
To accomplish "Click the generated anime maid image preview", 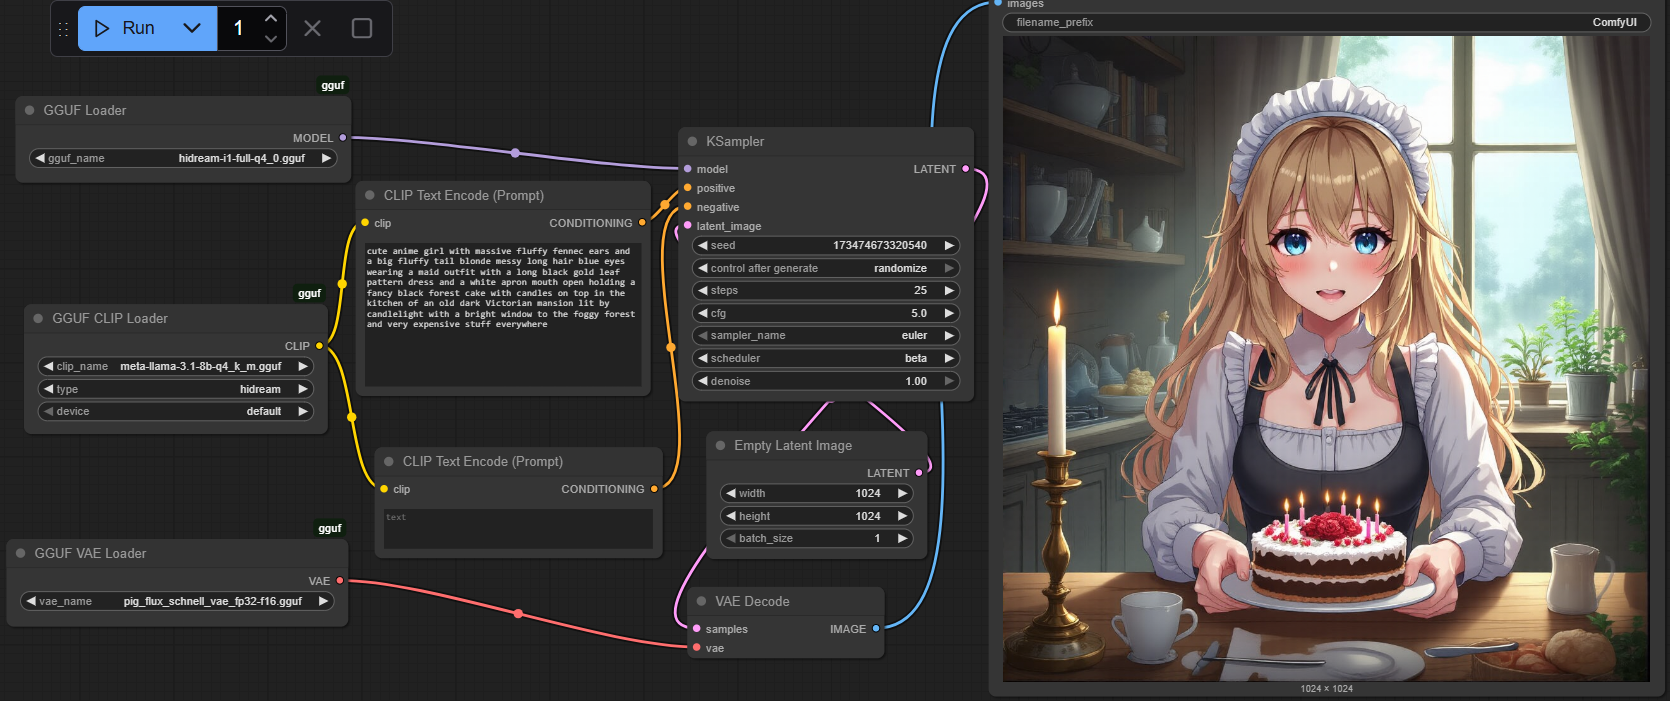I will pyautogui.click(x=1326, y=360).
